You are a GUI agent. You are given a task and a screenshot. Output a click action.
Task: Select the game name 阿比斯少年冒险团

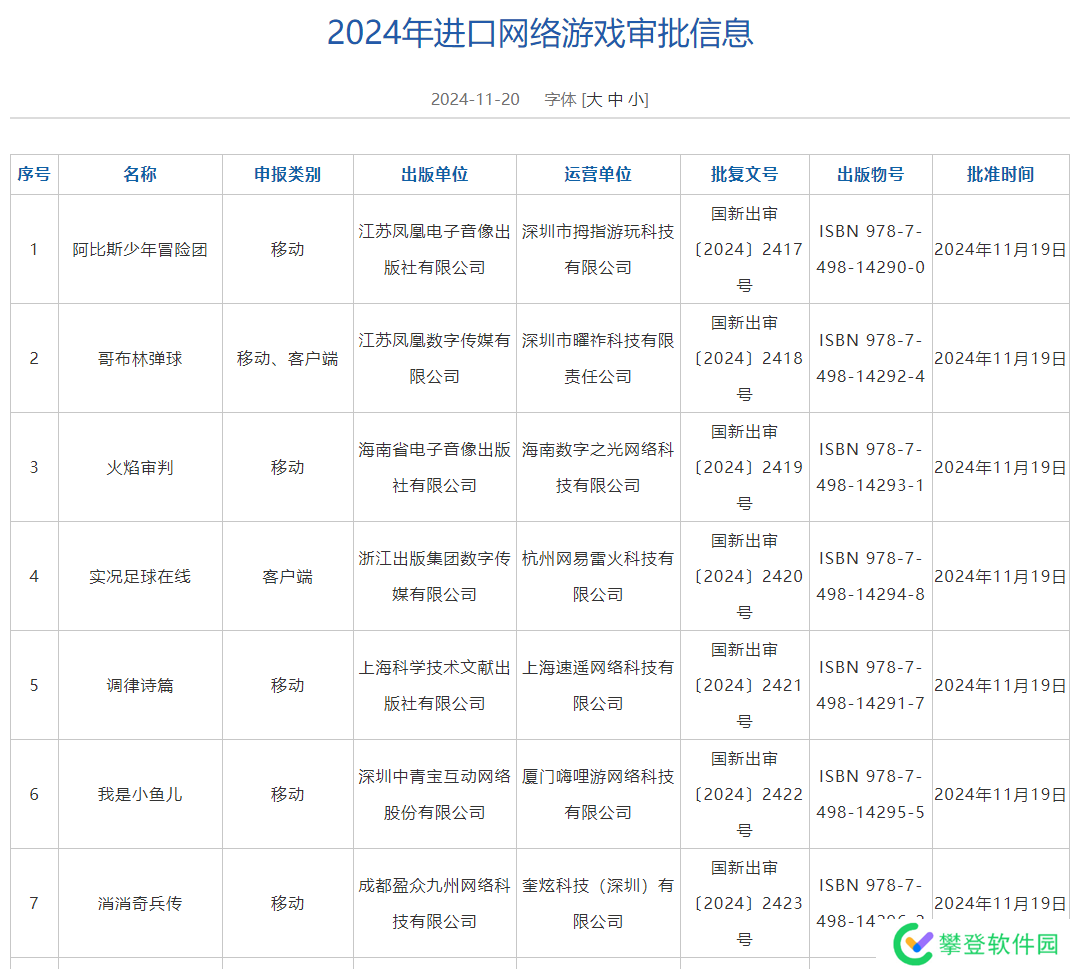coord(140,249)
